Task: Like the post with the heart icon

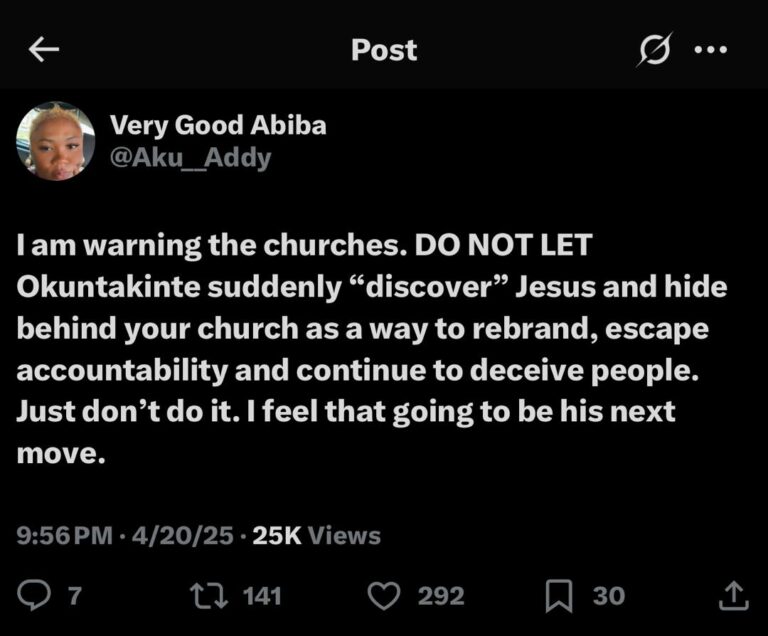Action: click(385, 596)
